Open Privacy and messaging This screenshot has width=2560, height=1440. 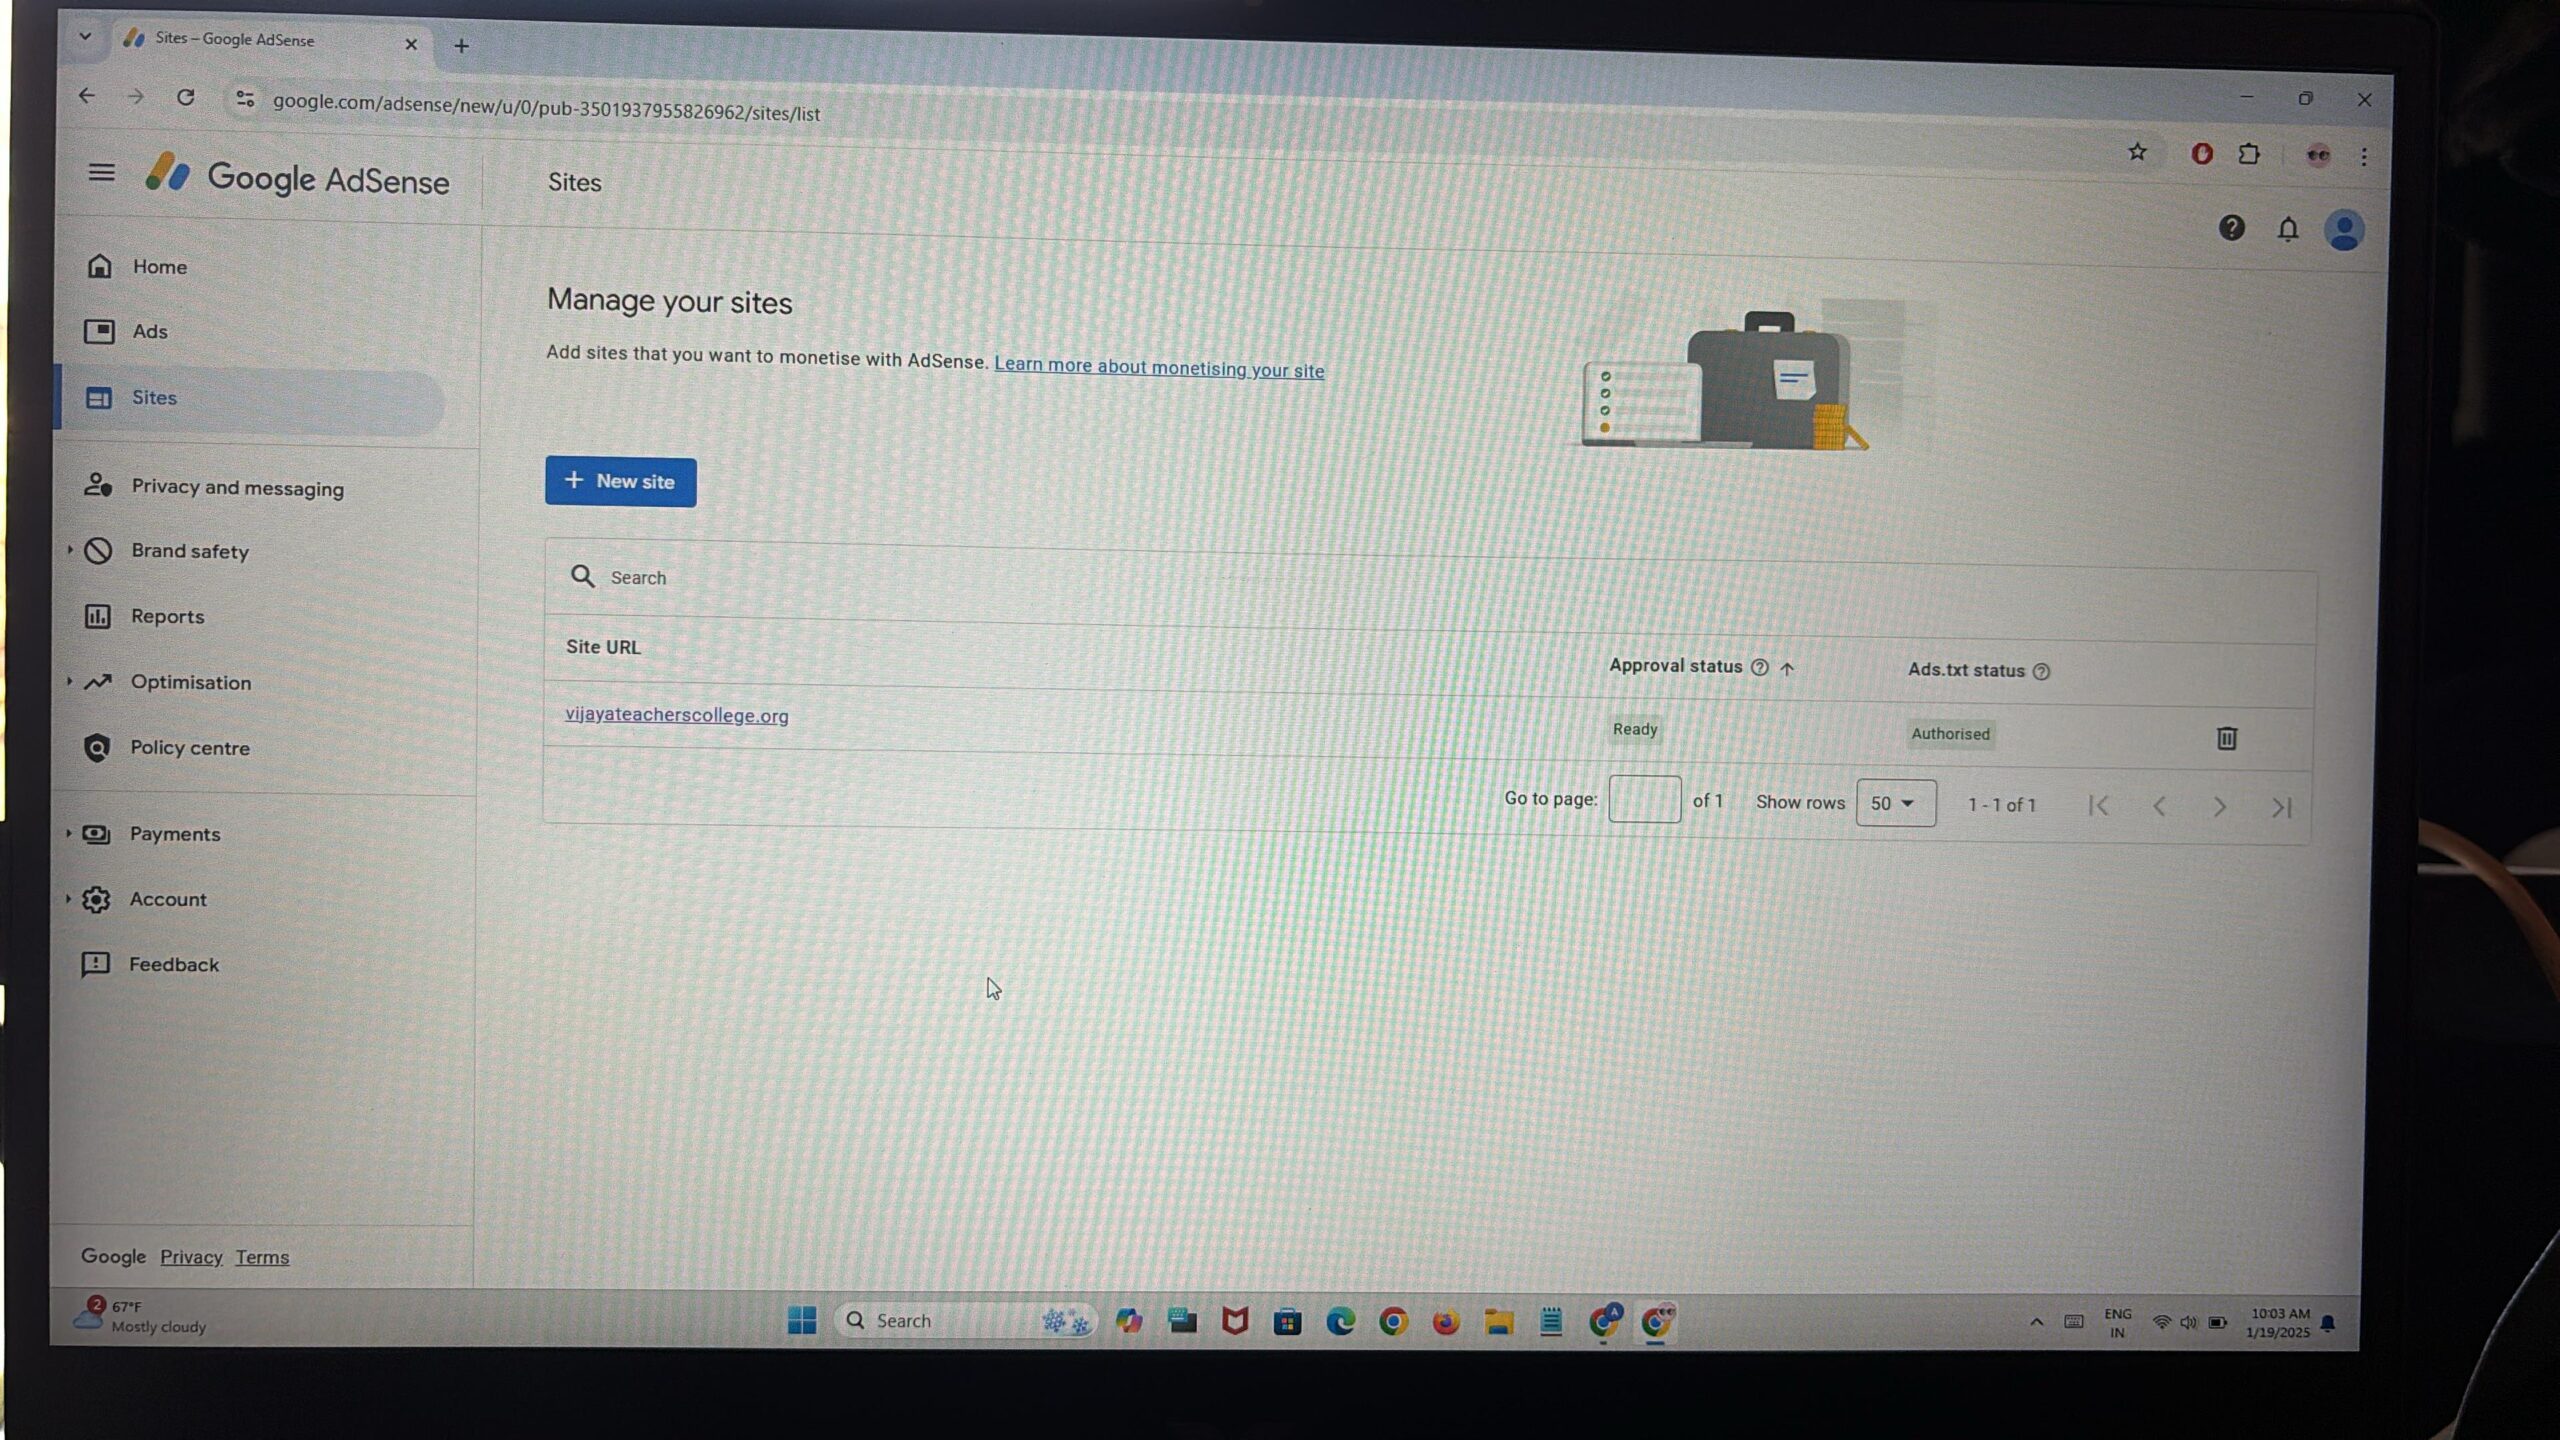click(237, 487)
